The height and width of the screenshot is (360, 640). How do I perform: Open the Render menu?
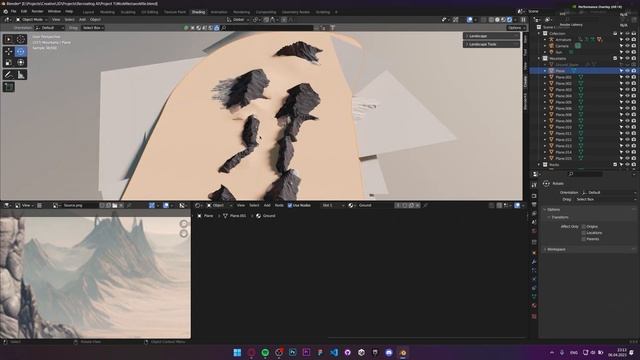[x=37, y=12]
